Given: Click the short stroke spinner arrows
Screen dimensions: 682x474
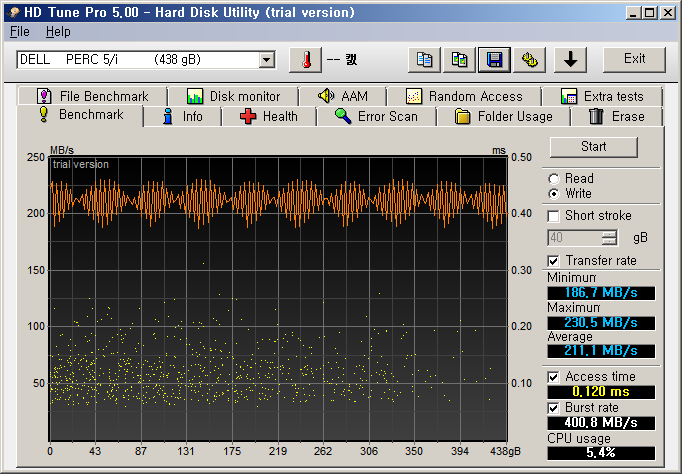Looking at the screenshot, I should click(x=609, y=237).
